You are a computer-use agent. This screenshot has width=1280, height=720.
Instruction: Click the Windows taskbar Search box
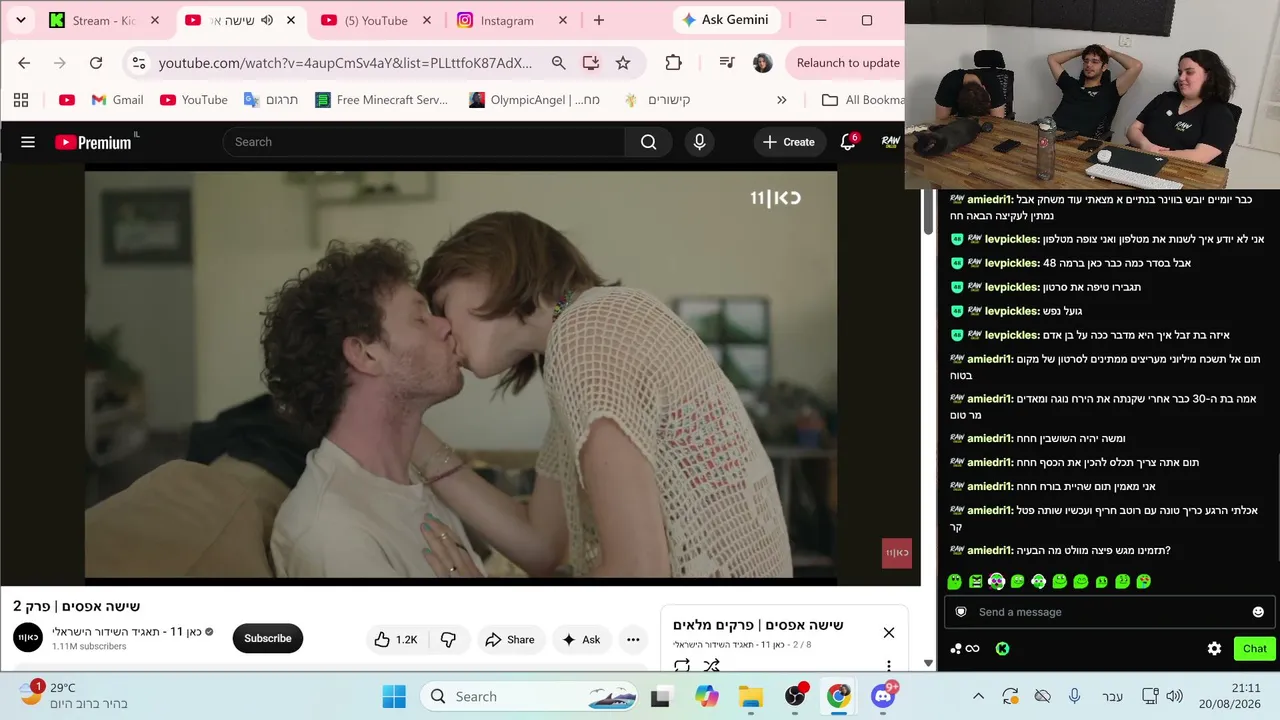(x=530, y=696)
